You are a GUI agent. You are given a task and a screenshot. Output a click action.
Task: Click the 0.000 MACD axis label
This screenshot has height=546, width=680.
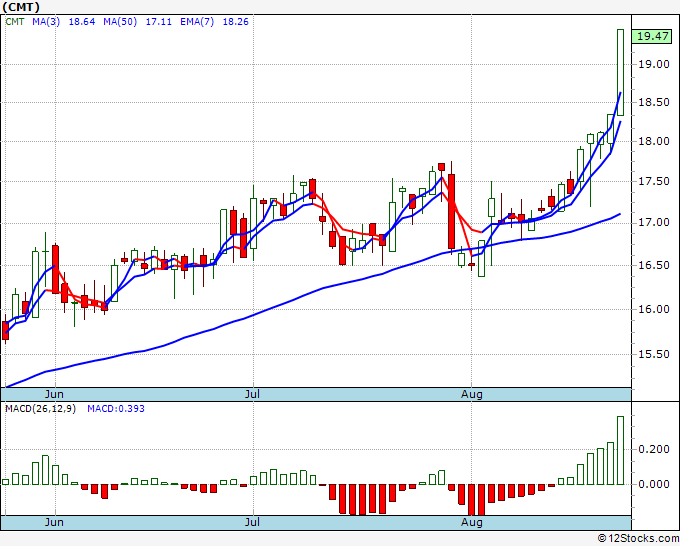tap(654, 484)
